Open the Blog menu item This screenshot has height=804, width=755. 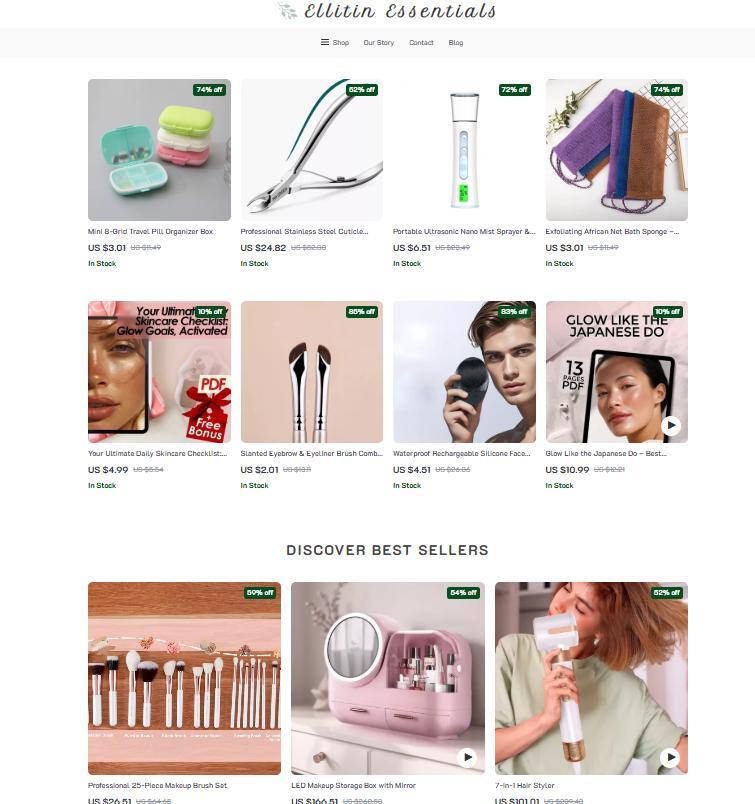(455, 43)
